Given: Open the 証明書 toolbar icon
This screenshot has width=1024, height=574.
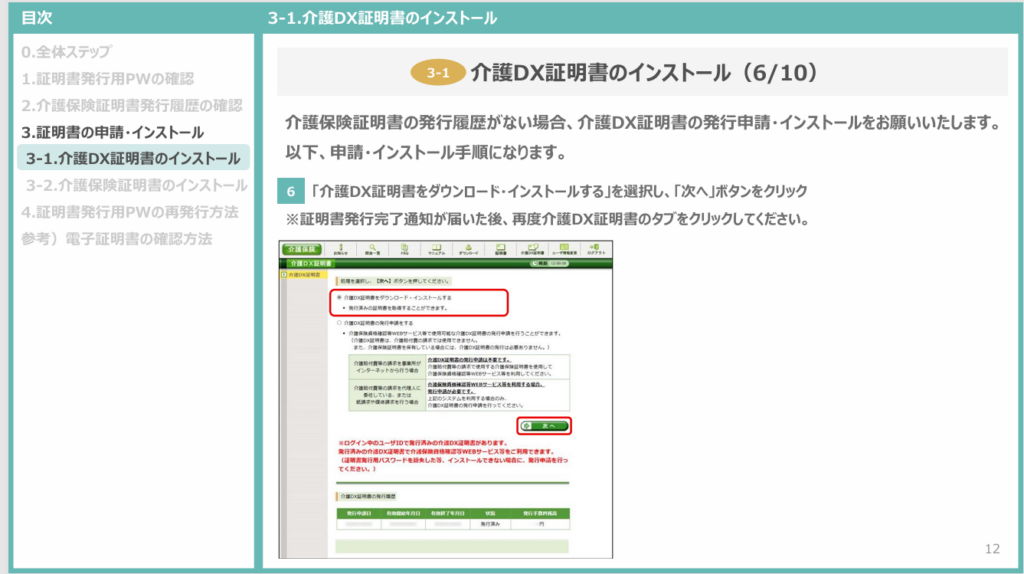Looking at the screenshot, I should [x=500, y=249].
